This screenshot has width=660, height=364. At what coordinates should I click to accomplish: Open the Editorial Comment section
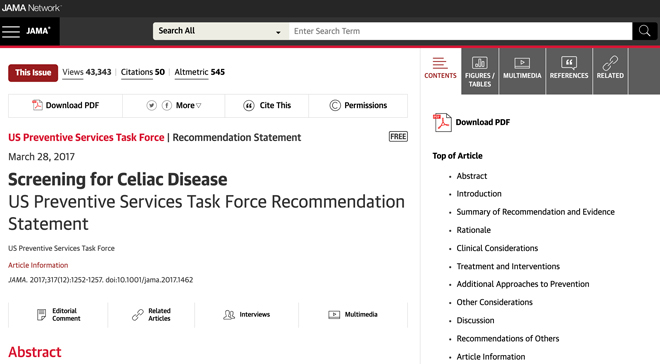[x=58, y=315]
